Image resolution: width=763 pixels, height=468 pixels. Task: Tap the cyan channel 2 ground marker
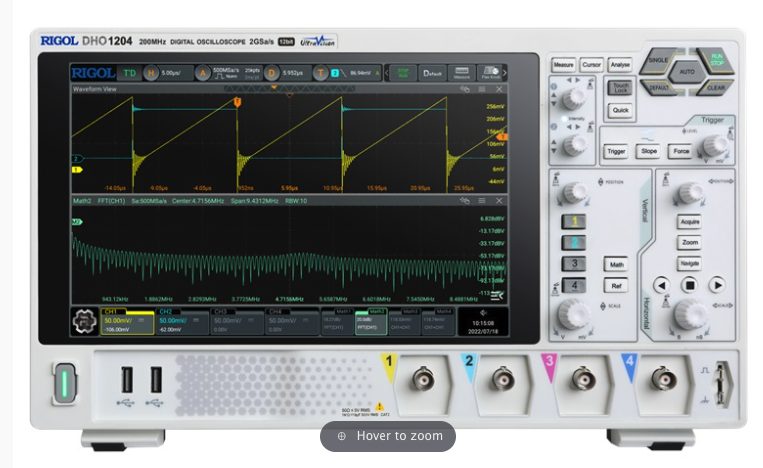point(77,159)
